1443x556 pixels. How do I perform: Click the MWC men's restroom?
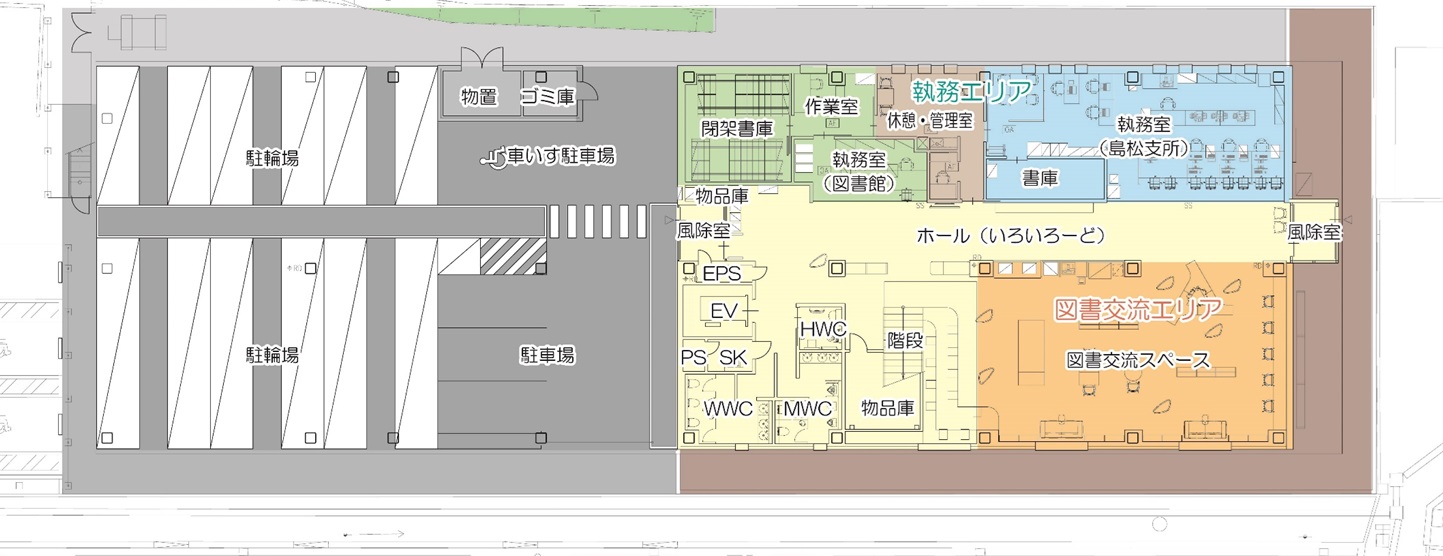(808, 409)
